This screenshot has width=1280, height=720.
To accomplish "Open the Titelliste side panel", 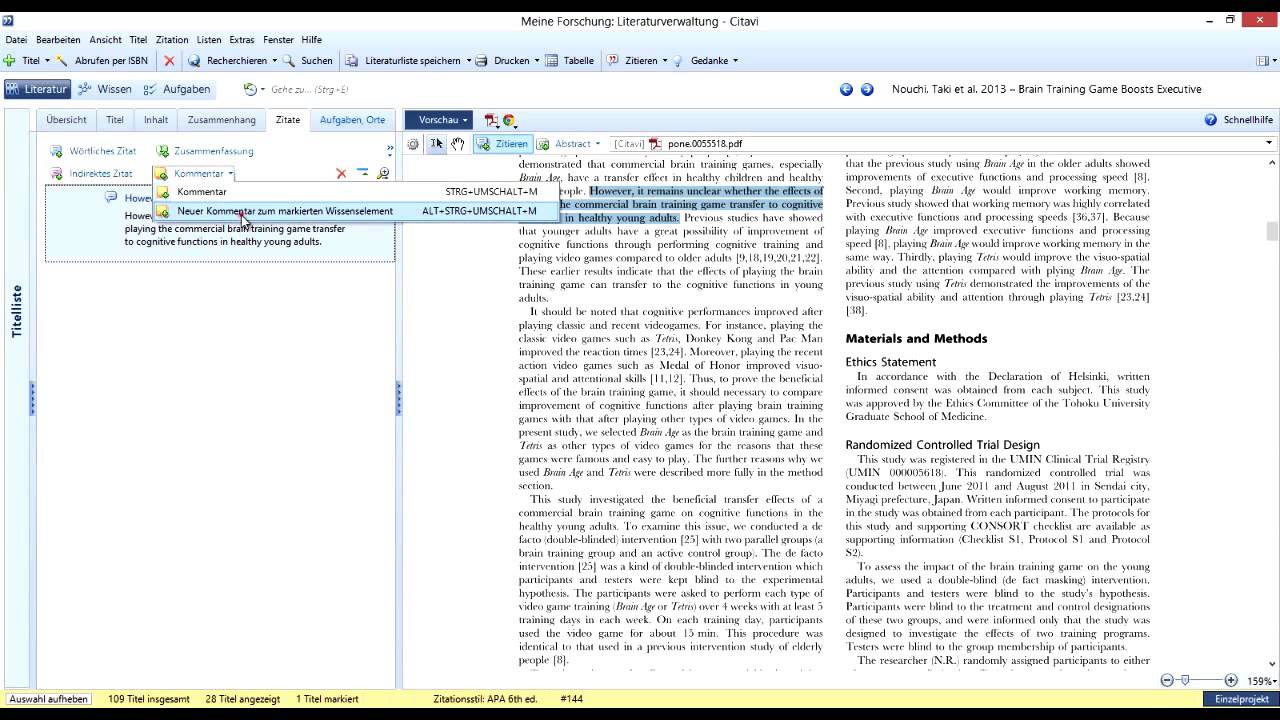I will tap(16, 311).
